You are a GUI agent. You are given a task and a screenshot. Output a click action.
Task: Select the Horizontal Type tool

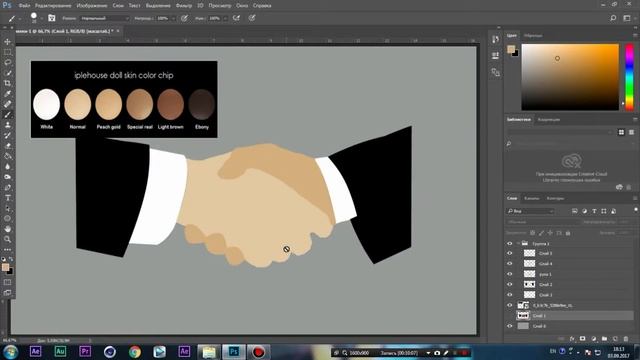click(7, 198)
